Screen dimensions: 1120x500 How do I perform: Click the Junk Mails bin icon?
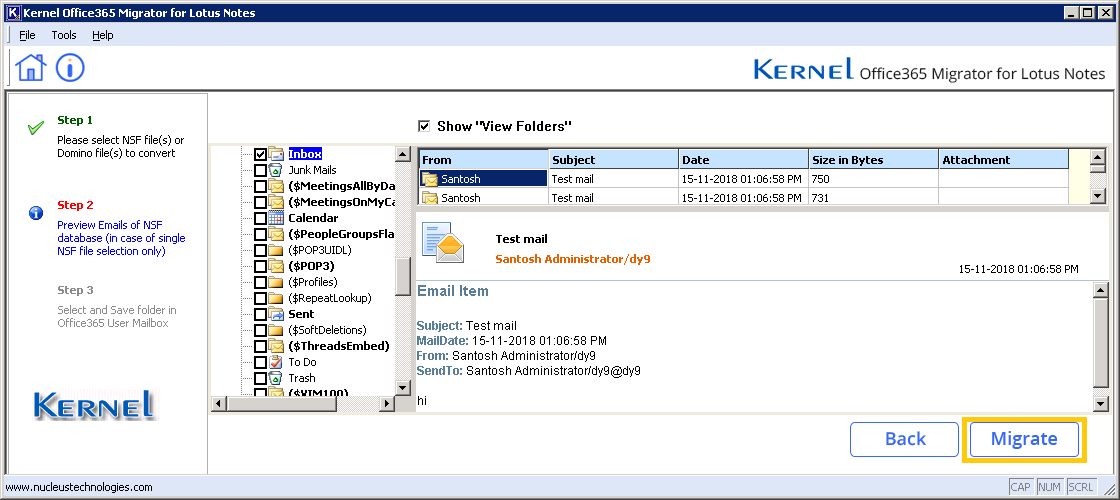click(x=276, y=170)
